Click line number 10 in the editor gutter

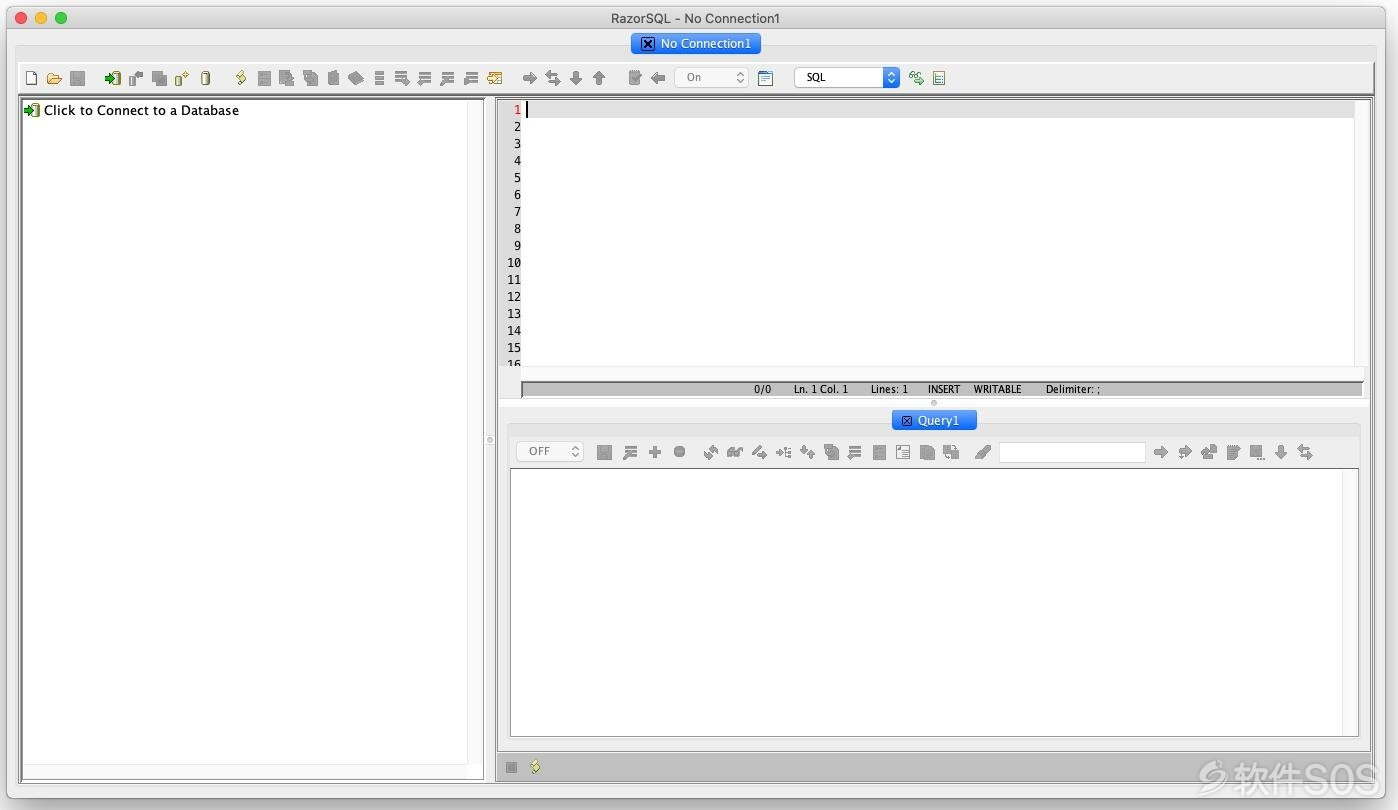514,263
